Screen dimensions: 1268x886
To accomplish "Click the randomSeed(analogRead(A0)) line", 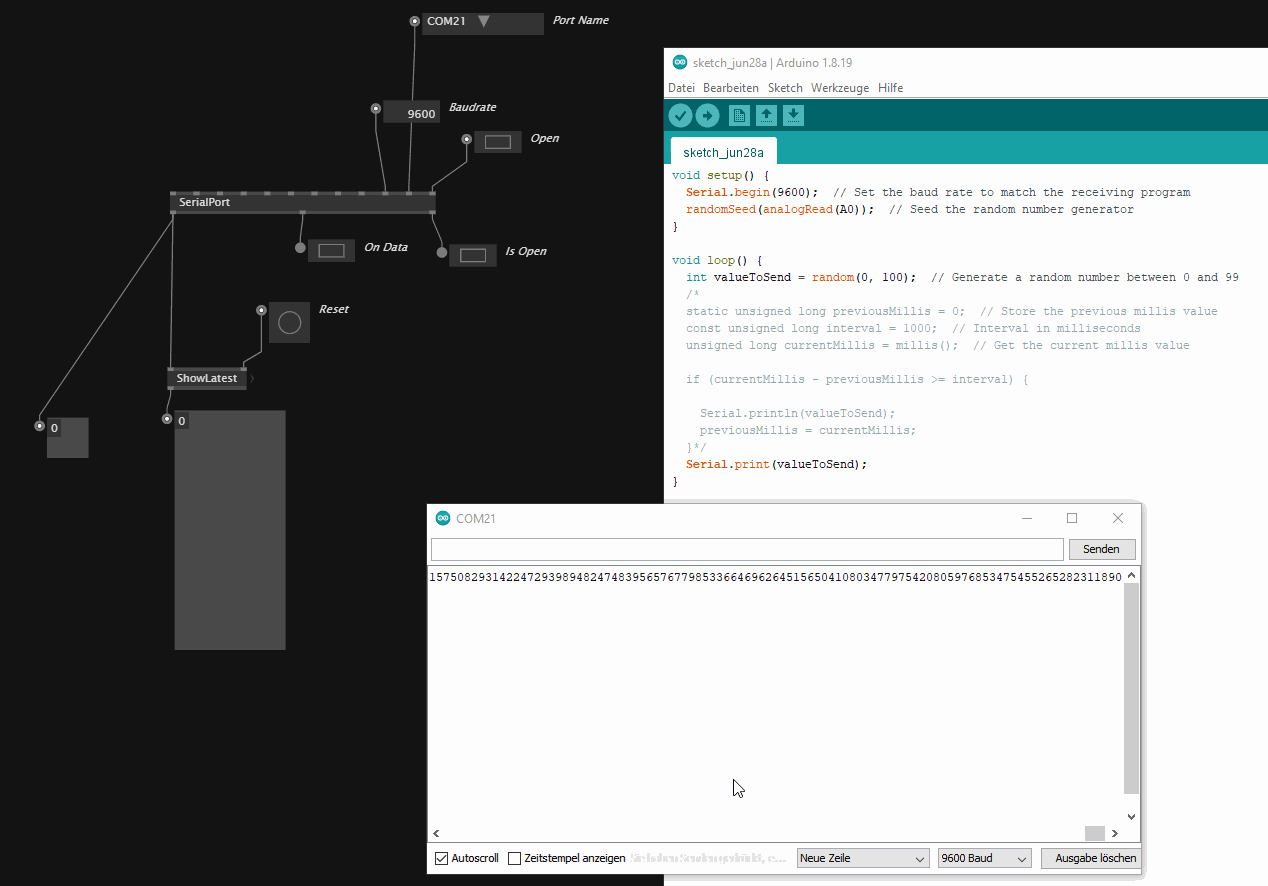I will tap(780, 209).
